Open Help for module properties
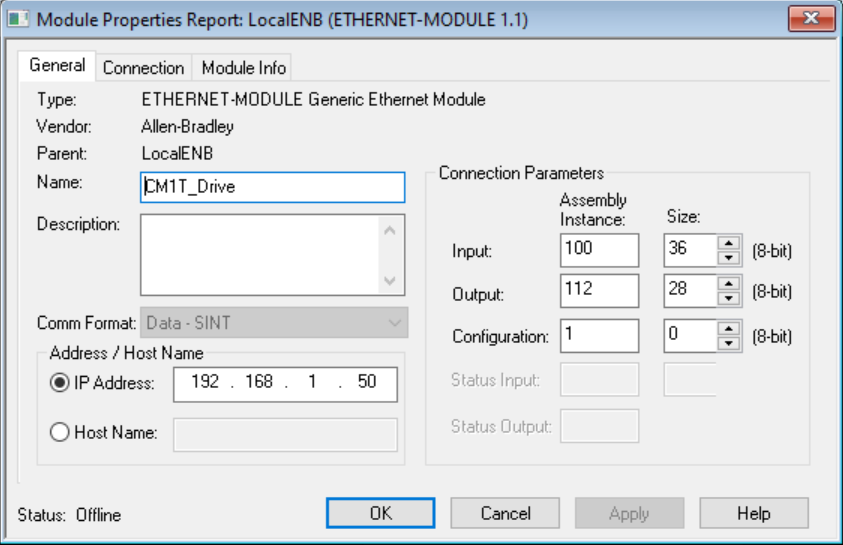The width and height of the screenshot is (843, 545). tap(753, 513)
